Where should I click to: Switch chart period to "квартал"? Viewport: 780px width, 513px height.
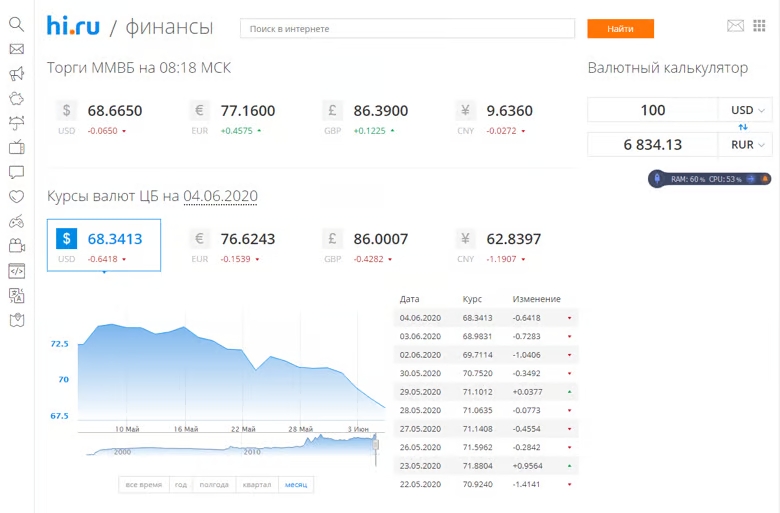click(256, 485)
